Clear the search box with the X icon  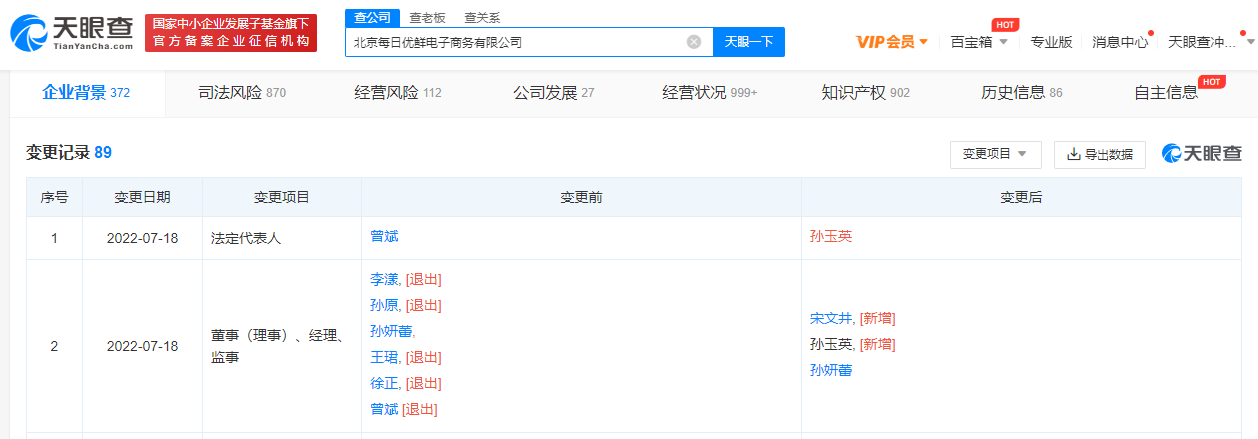tap(694, 42)
